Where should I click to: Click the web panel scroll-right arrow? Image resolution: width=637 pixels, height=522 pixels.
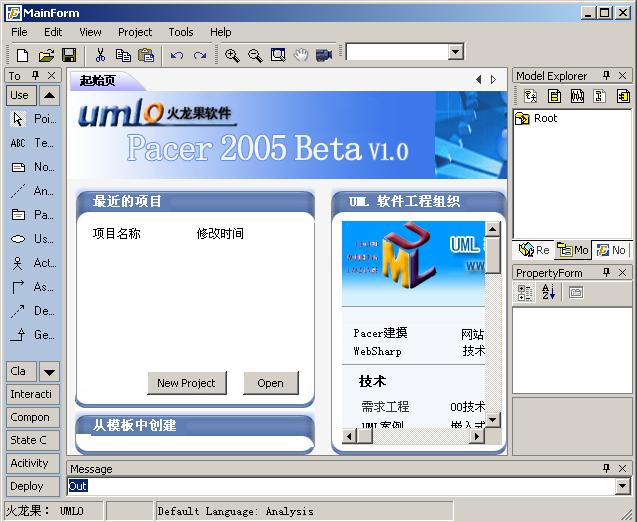(477, 437)
